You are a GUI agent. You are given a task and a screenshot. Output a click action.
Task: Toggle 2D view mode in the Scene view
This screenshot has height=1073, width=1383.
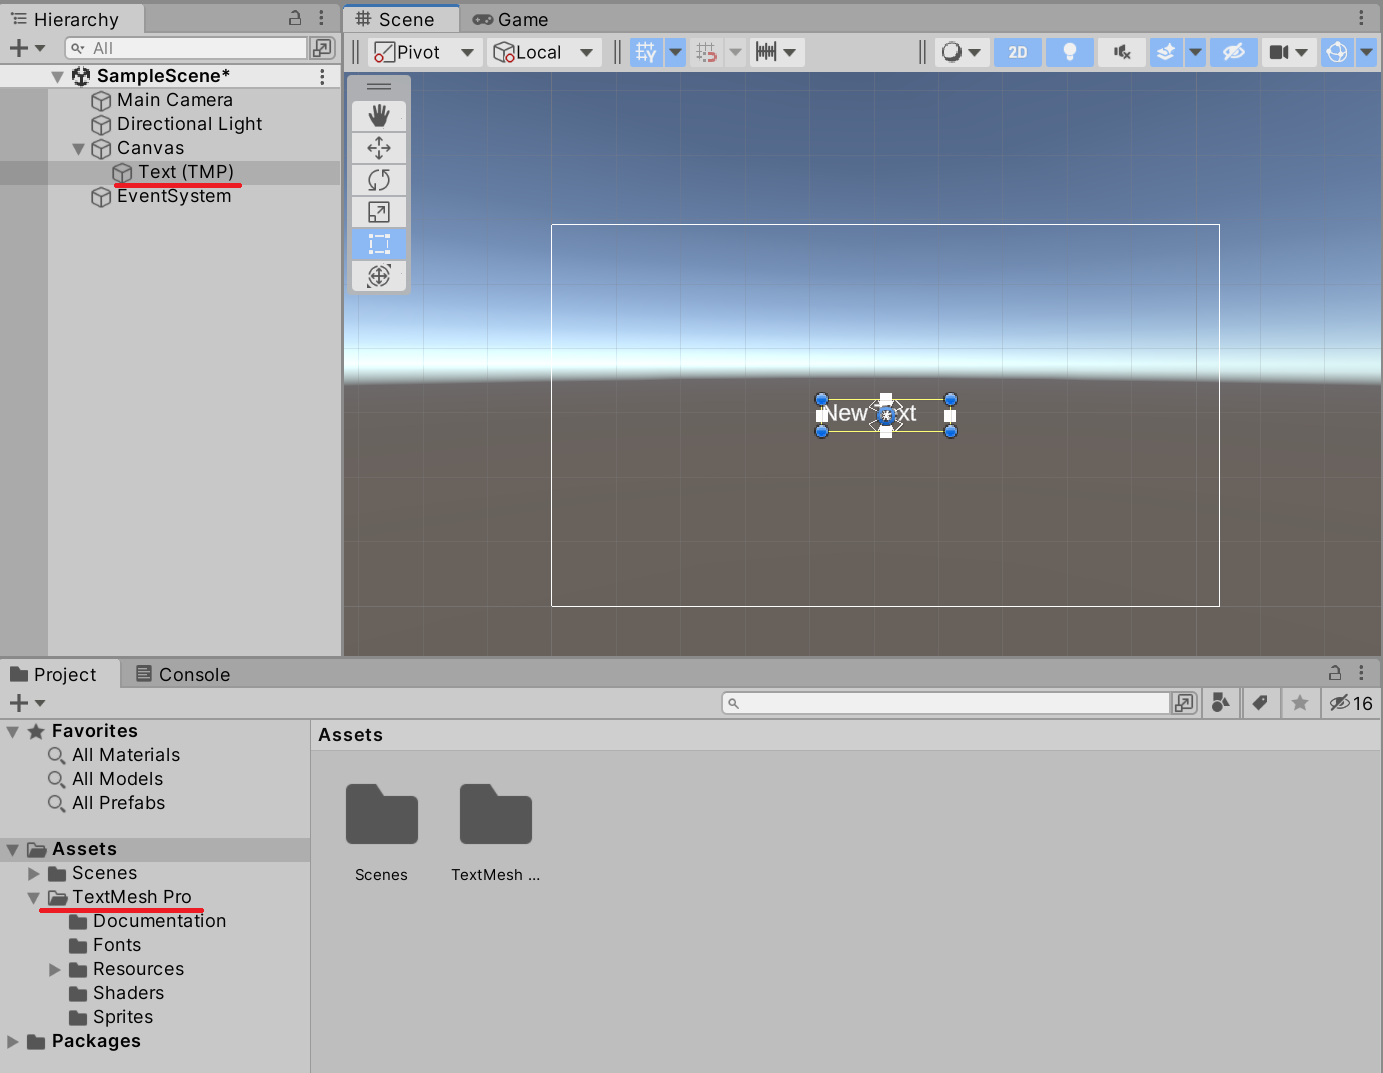(x=1017, y=52)
